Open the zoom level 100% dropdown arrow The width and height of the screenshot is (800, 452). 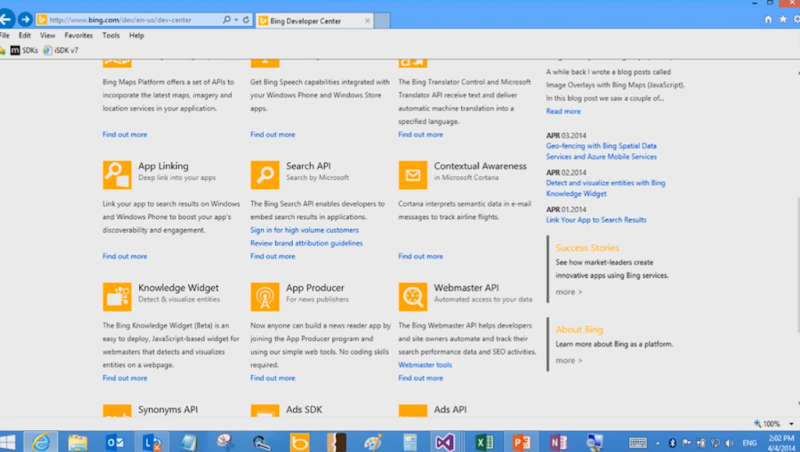[791, 423]
